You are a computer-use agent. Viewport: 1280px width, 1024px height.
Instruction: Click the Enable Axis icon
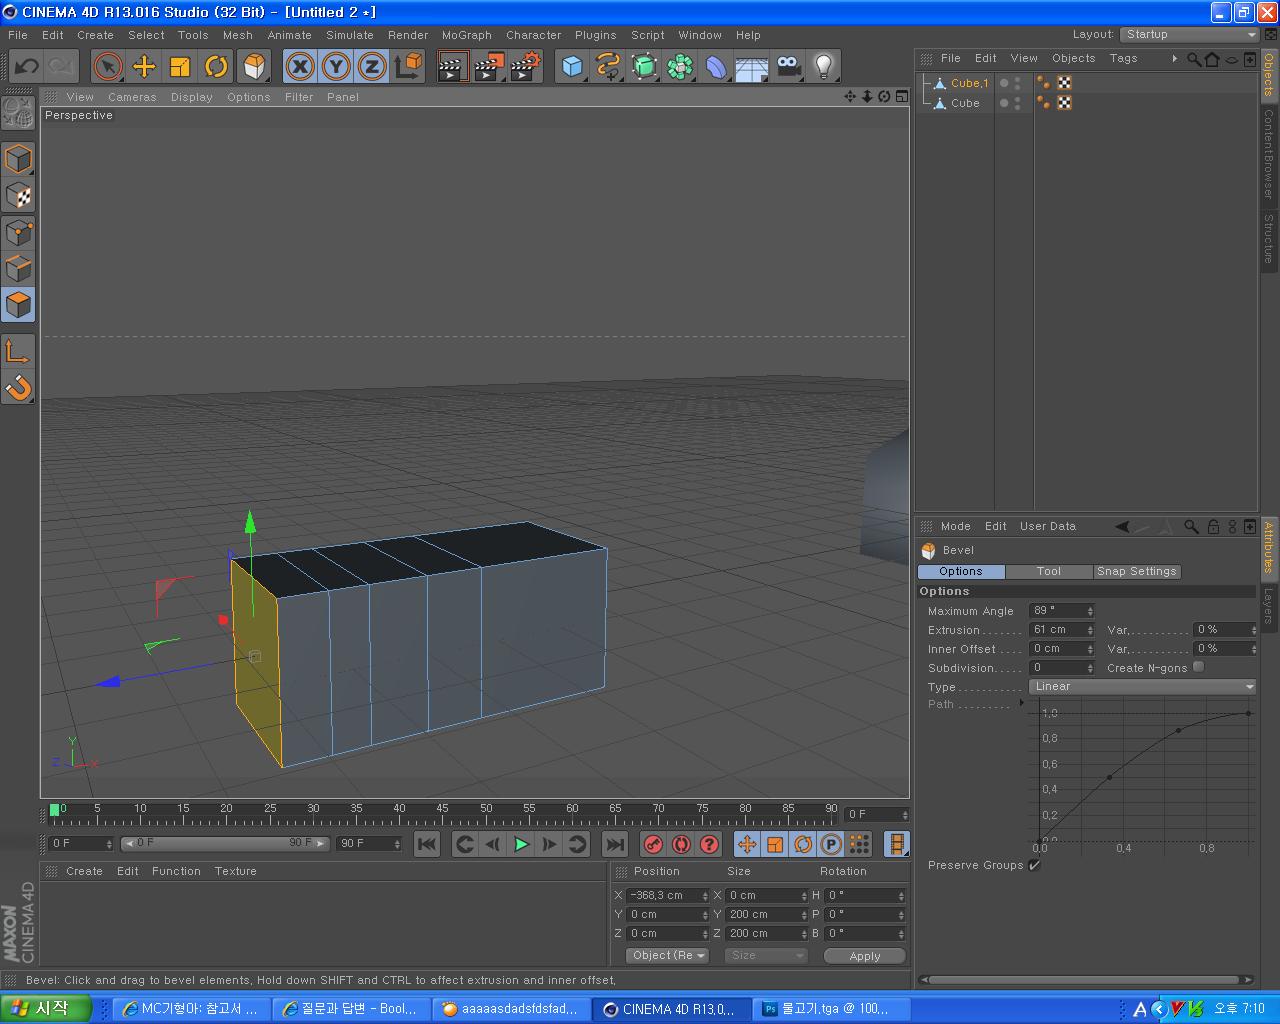point(19,351)
